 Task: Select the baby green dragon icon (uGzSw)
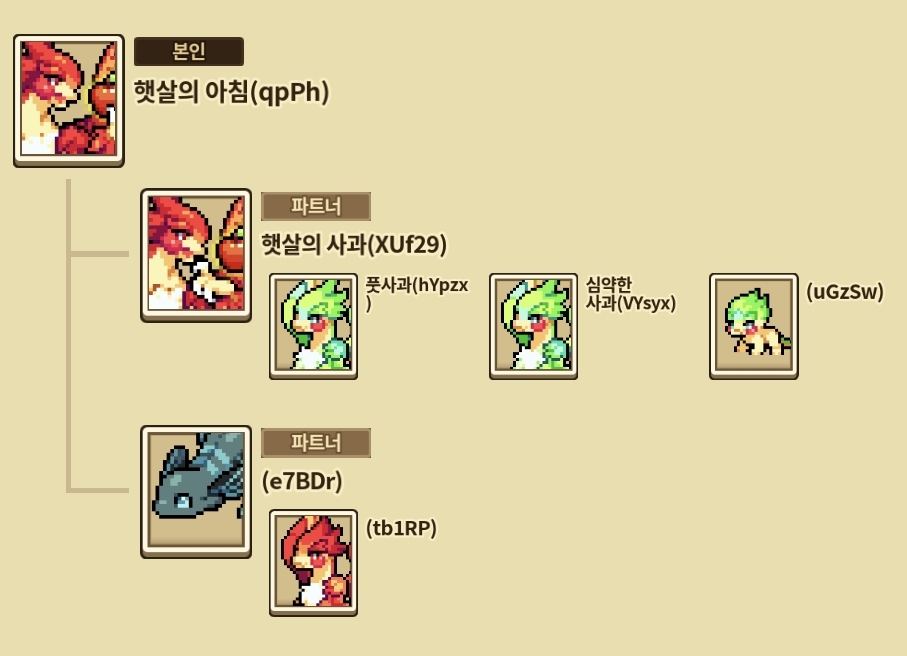click(x=754, y=326)
